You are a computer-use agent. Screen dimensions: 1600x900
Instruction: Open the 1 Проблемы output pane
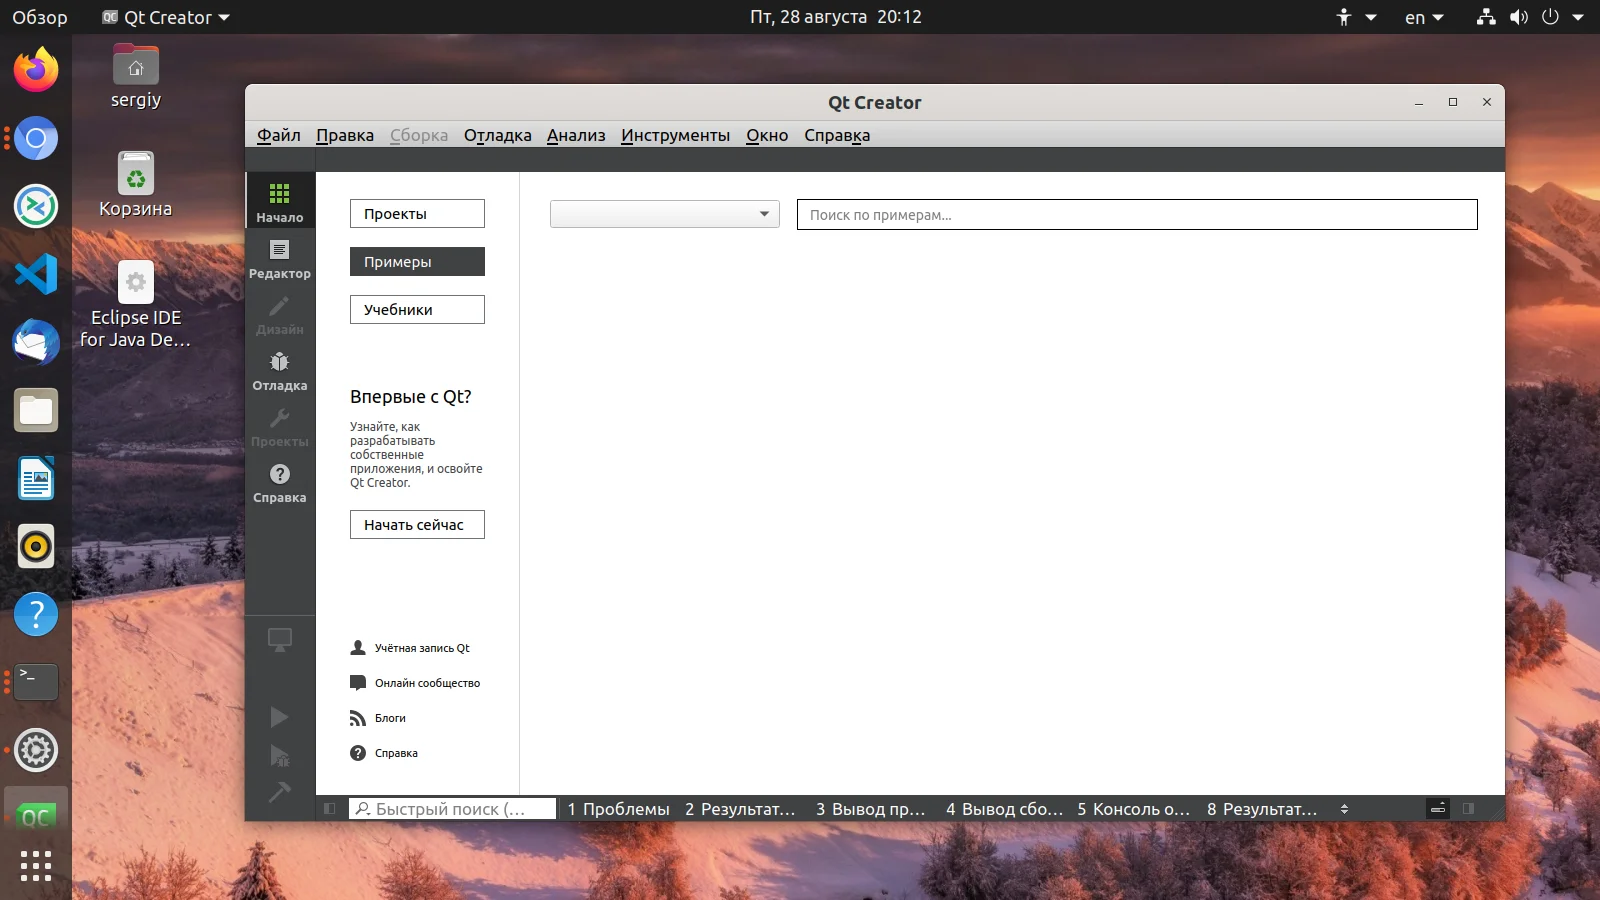coord(618,809)
